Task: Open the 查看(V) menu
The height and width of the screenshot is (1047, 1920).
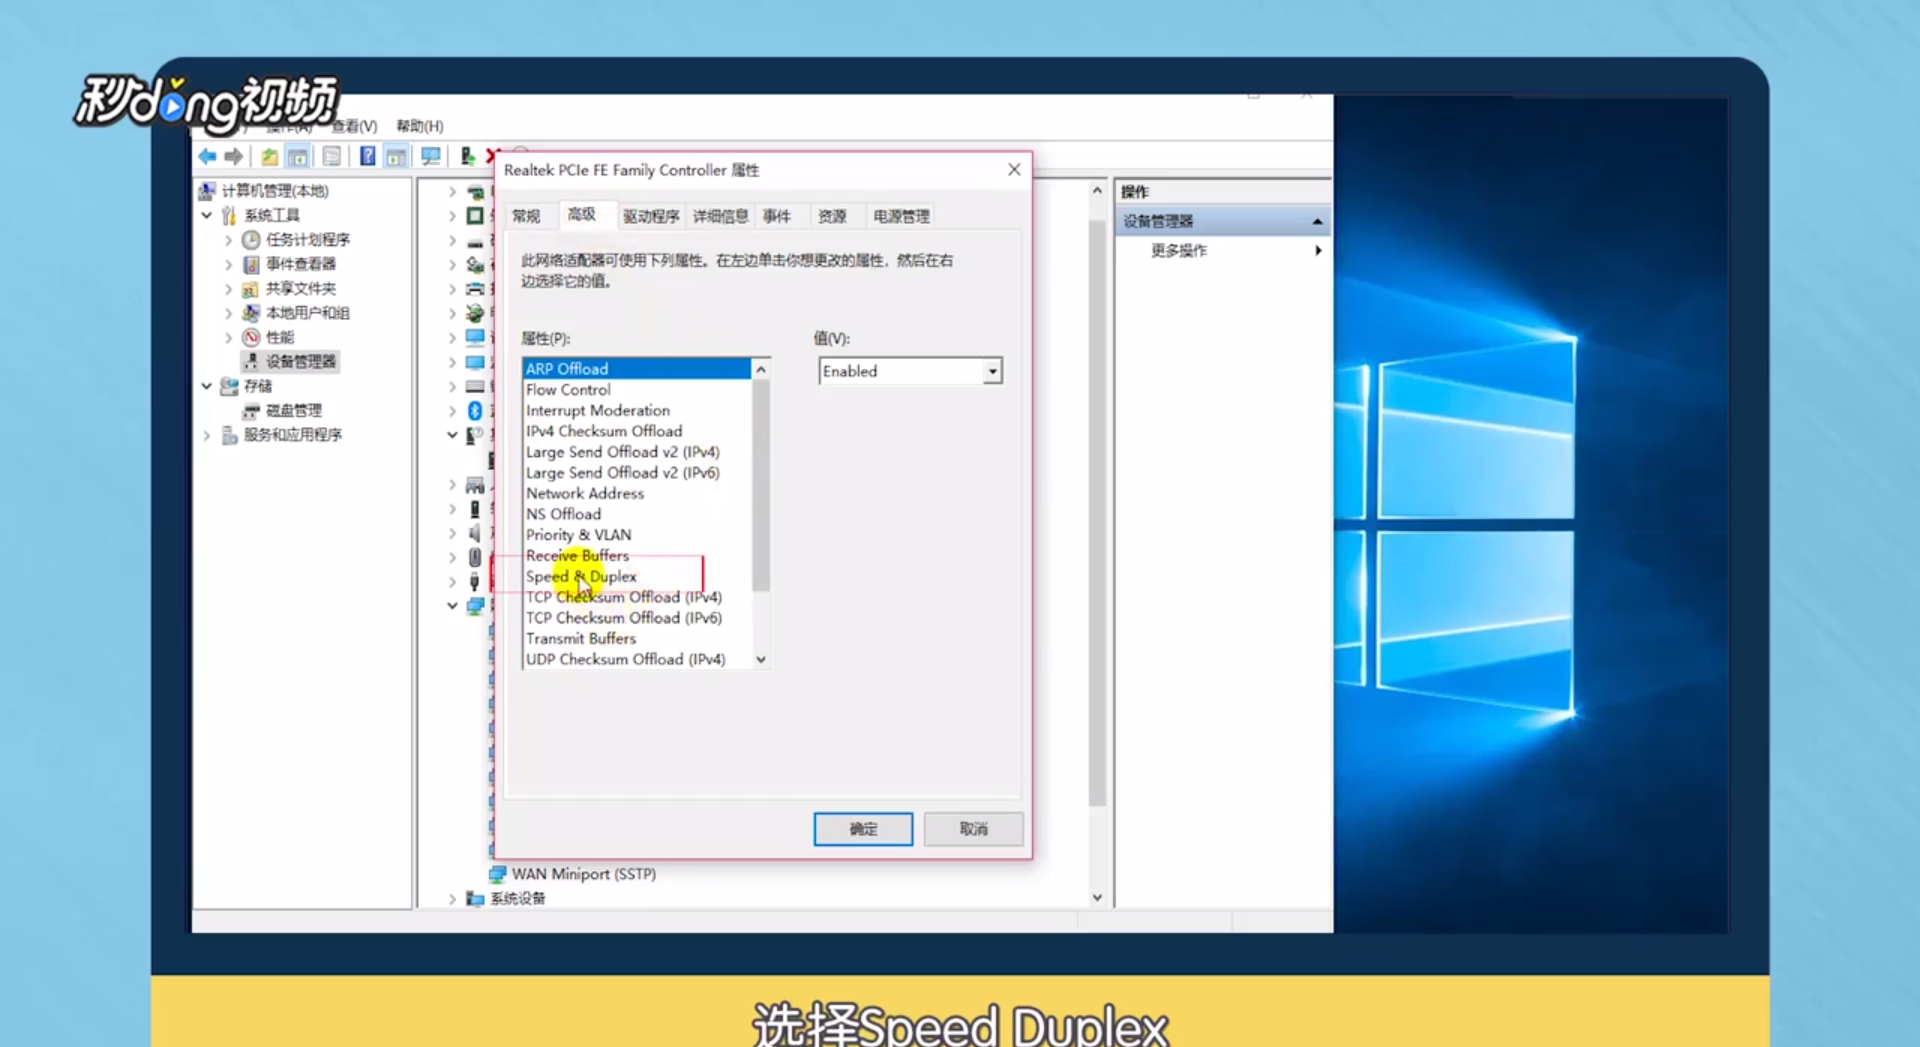Action: click(x=354, y=126)
